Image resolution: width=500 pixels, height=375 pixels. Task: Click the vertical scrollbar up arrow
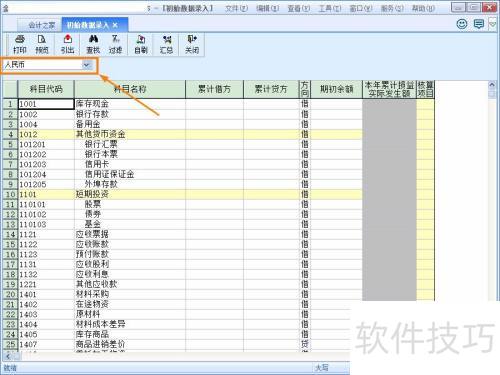tap(492, 85)
